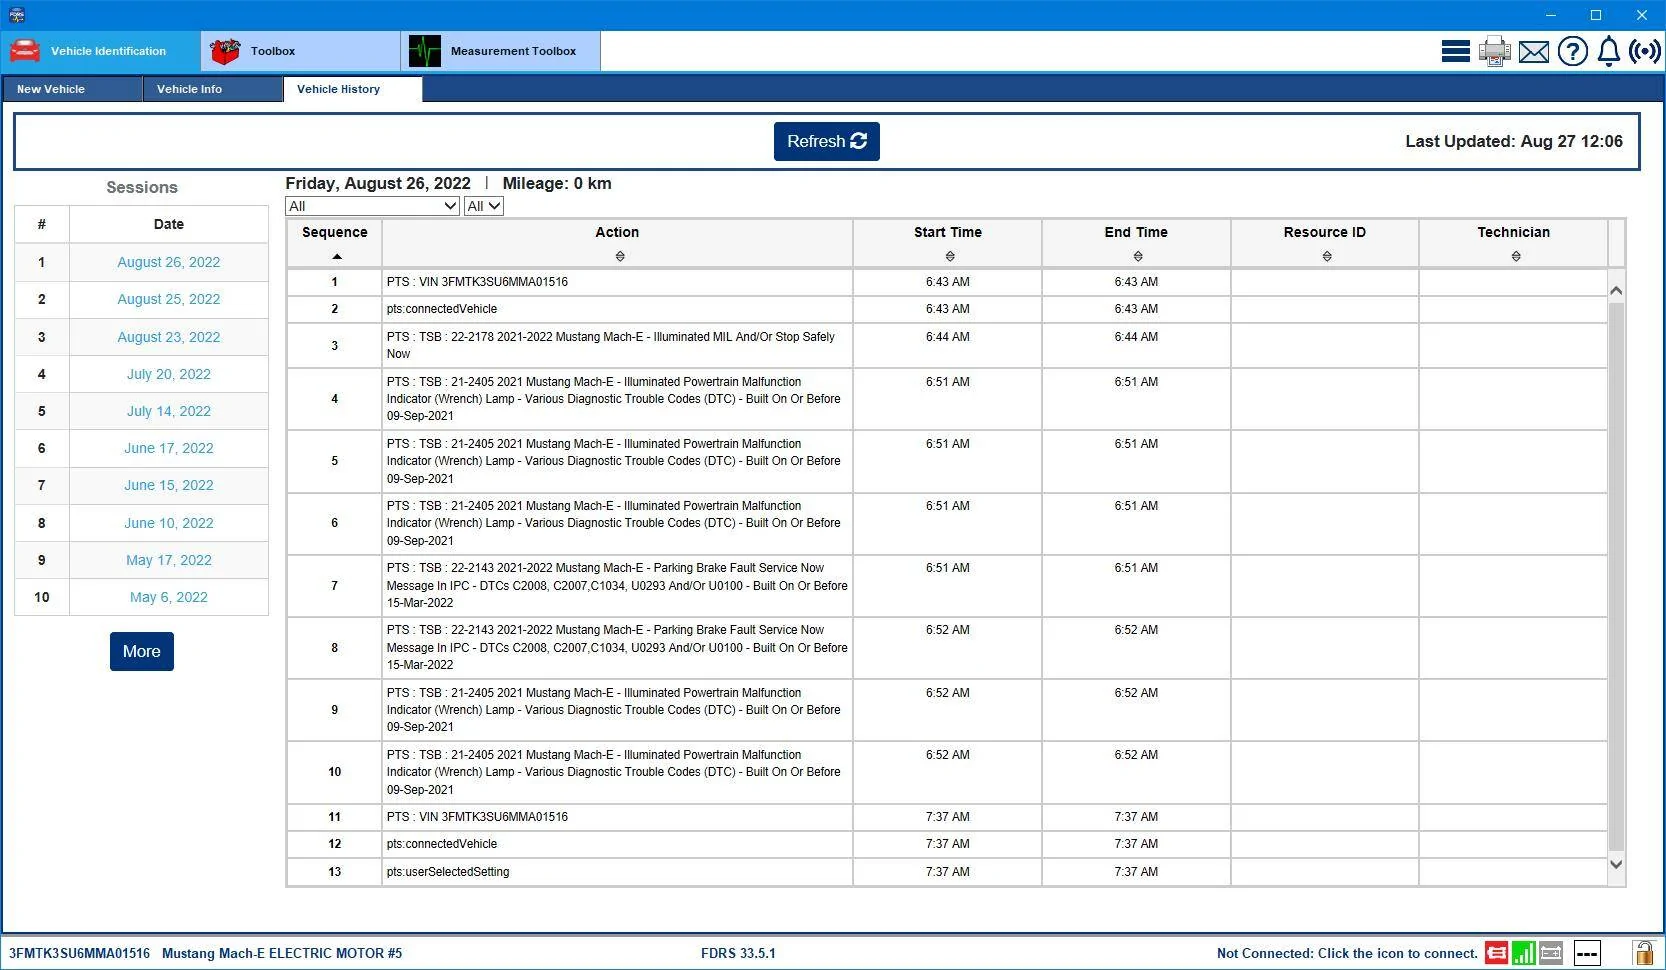Open the hamburger menu icon
1666x970 pixels.
(1455, 51)
